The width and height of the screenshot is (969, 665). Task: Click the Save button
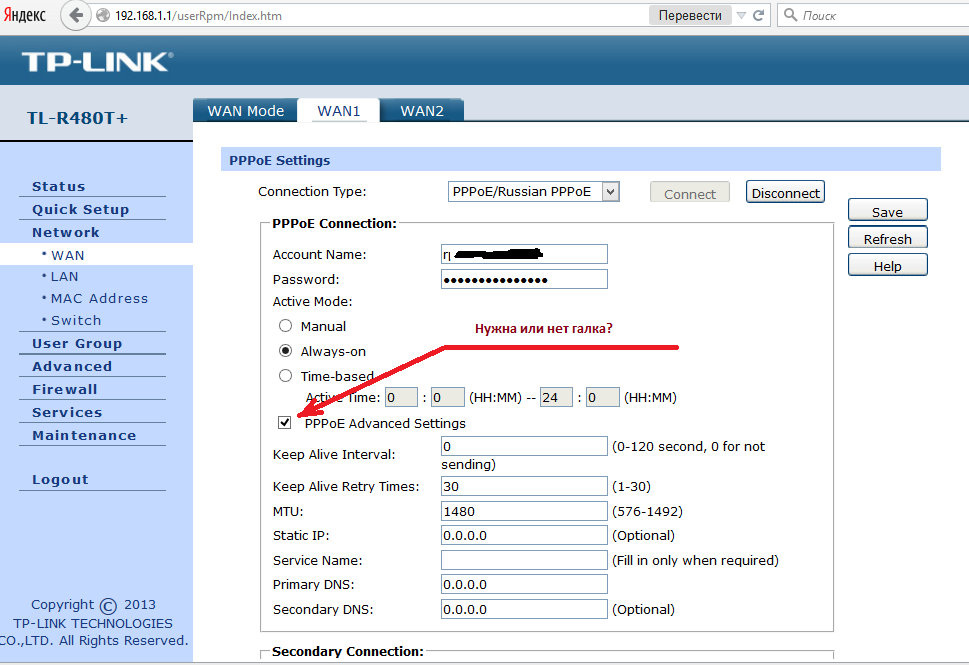click(887, 211)
